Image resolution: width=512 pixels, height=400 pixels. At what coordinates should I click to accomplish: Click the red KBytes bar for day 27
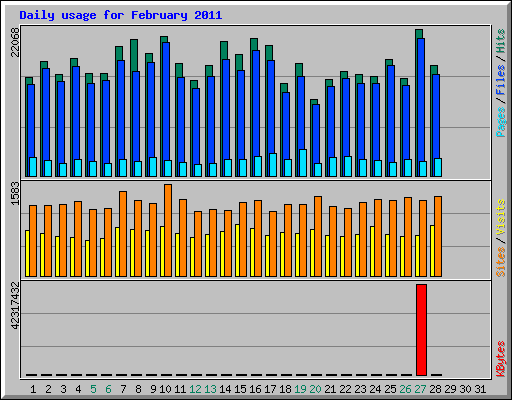(x=421, y=330)
